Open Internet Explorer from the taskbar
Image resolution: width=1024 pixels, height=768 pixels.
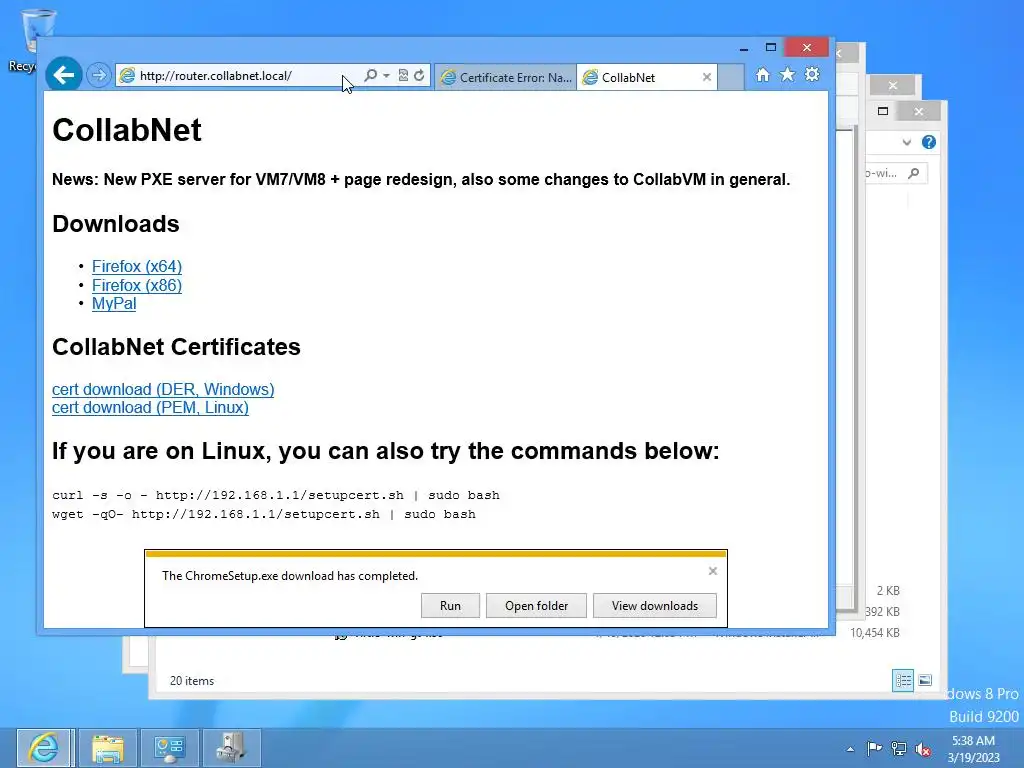pos(44,748)
